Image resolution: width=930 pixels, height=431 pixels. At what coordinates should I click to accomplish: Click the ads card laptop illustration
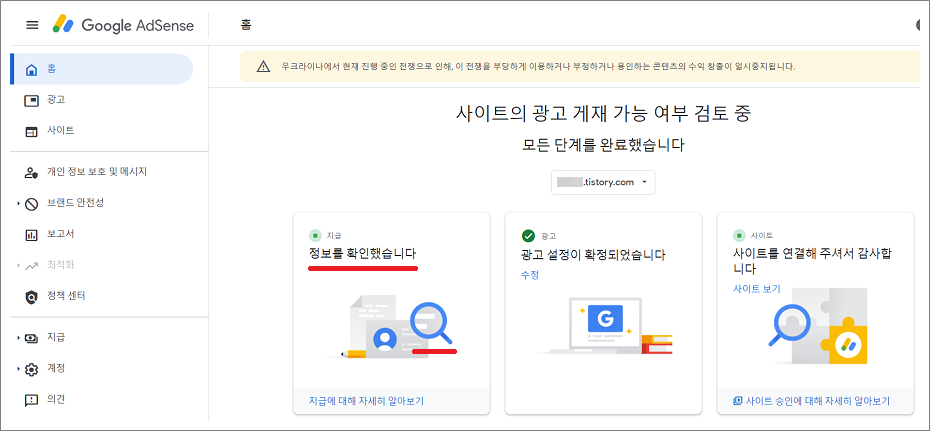(604, 326)
